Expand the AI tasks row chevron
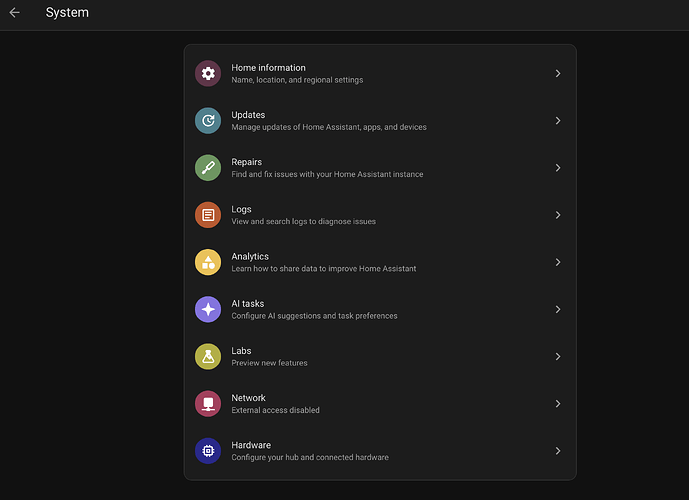Viewport: 689px width, 500px height. [x=558, y=309]
